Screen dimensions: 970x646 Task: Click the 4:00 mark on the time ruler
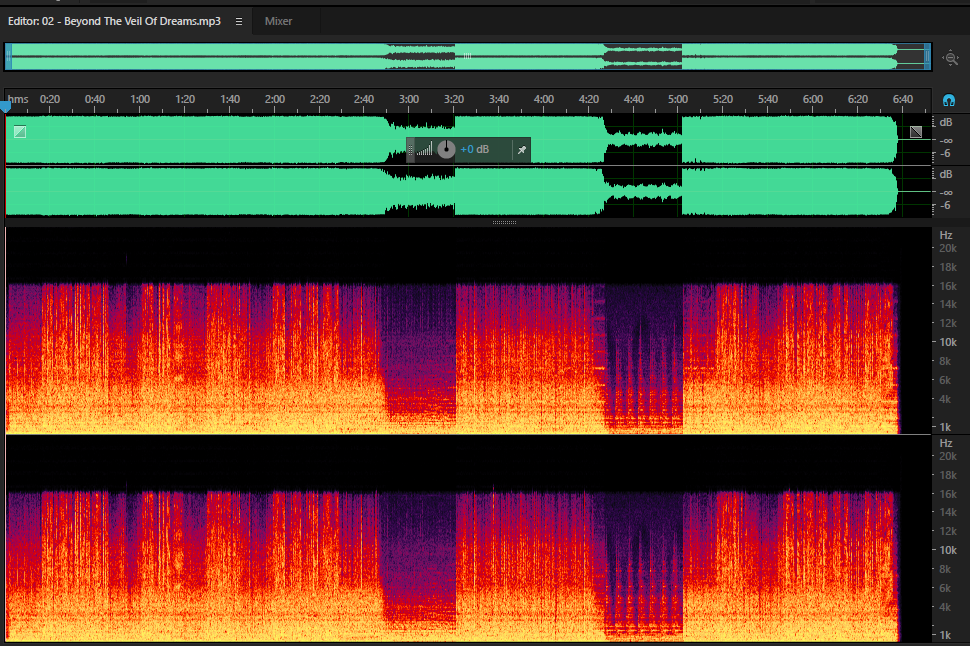544,99
